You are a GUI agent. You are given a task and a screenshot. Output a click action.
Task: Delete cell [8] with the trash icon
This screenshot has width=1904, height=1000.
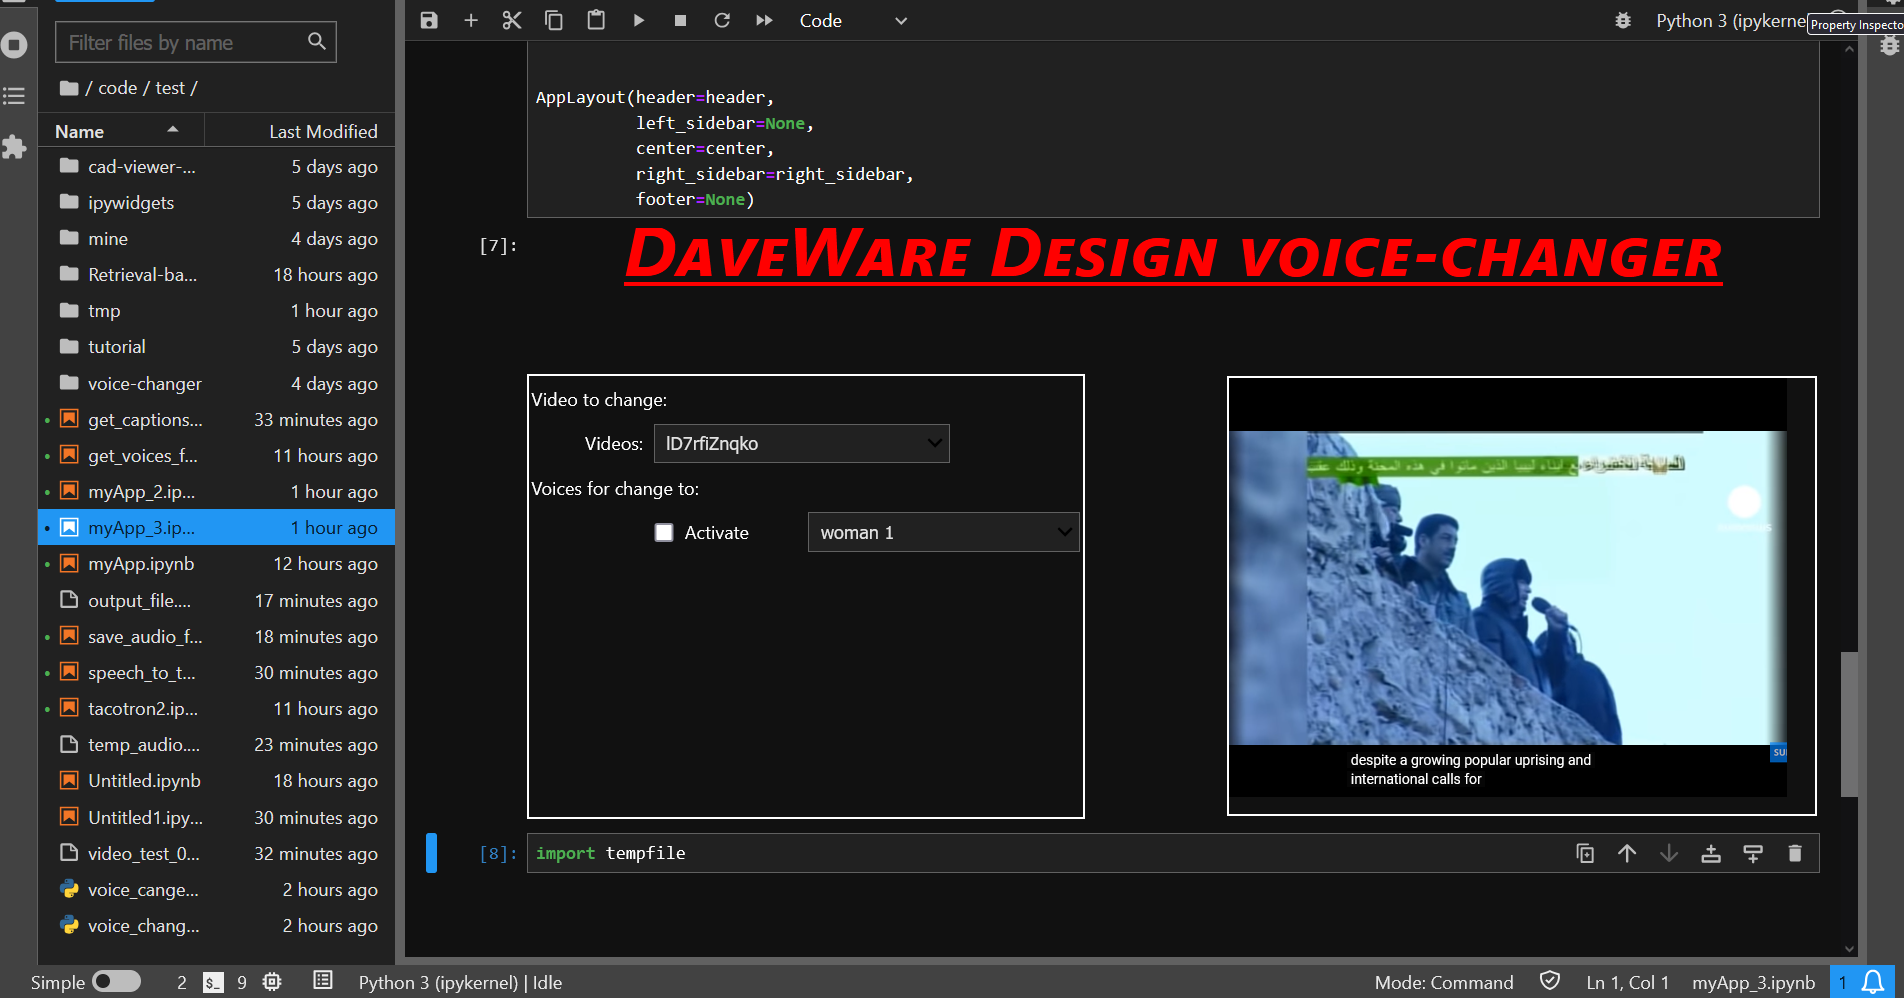(x=1795, y=853)
